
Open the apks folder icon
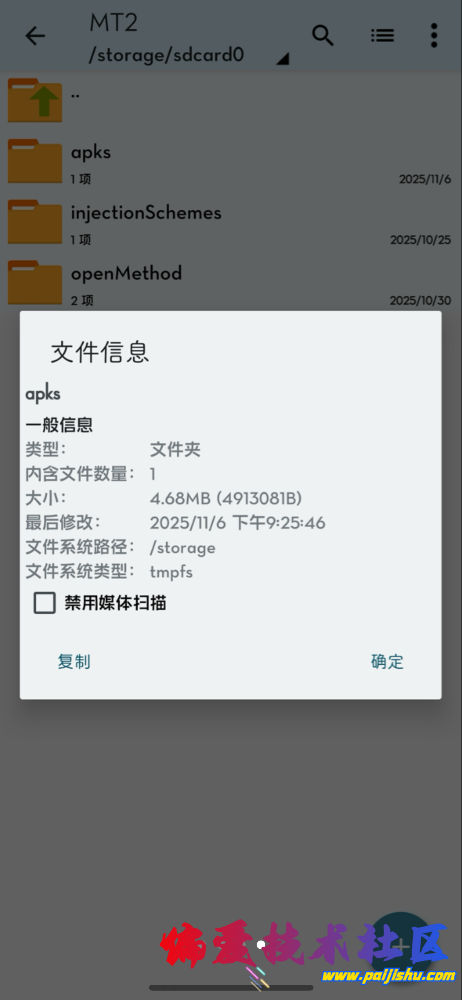35,162
